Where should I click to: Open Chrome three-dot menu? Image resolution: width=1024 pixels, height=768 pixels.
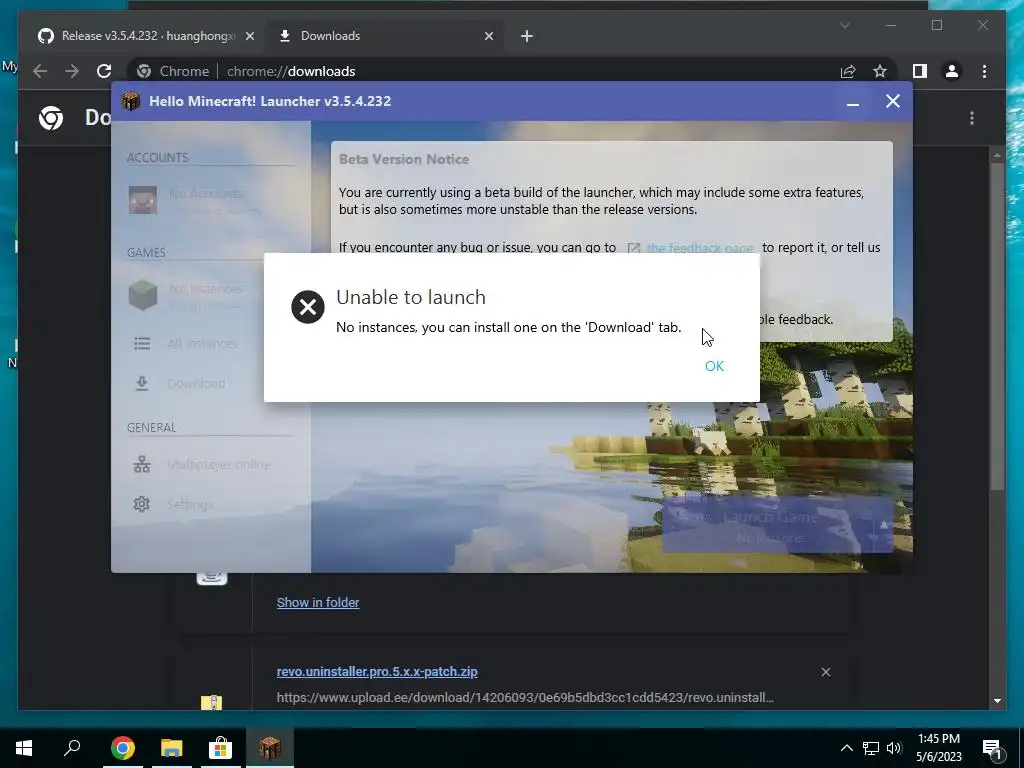[984, 71]
